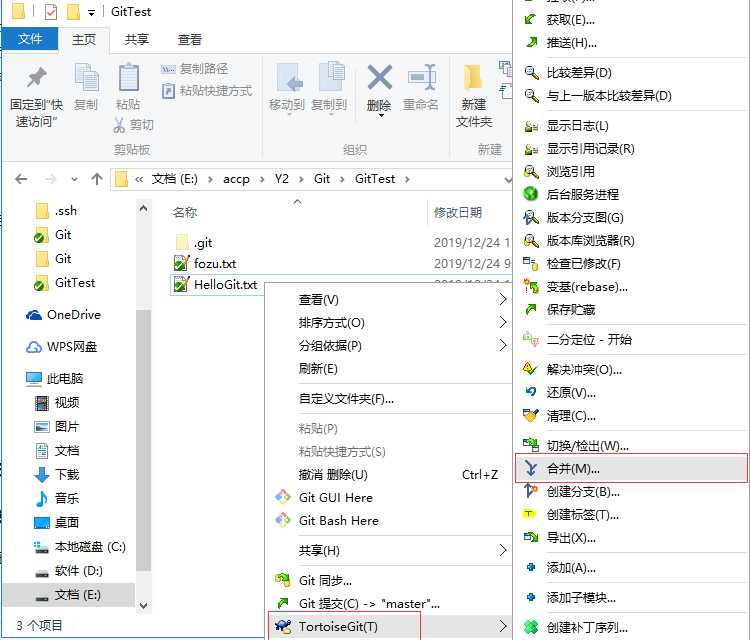
Task: Click the 切换/检出(W) icon
Action: (531, 445)
